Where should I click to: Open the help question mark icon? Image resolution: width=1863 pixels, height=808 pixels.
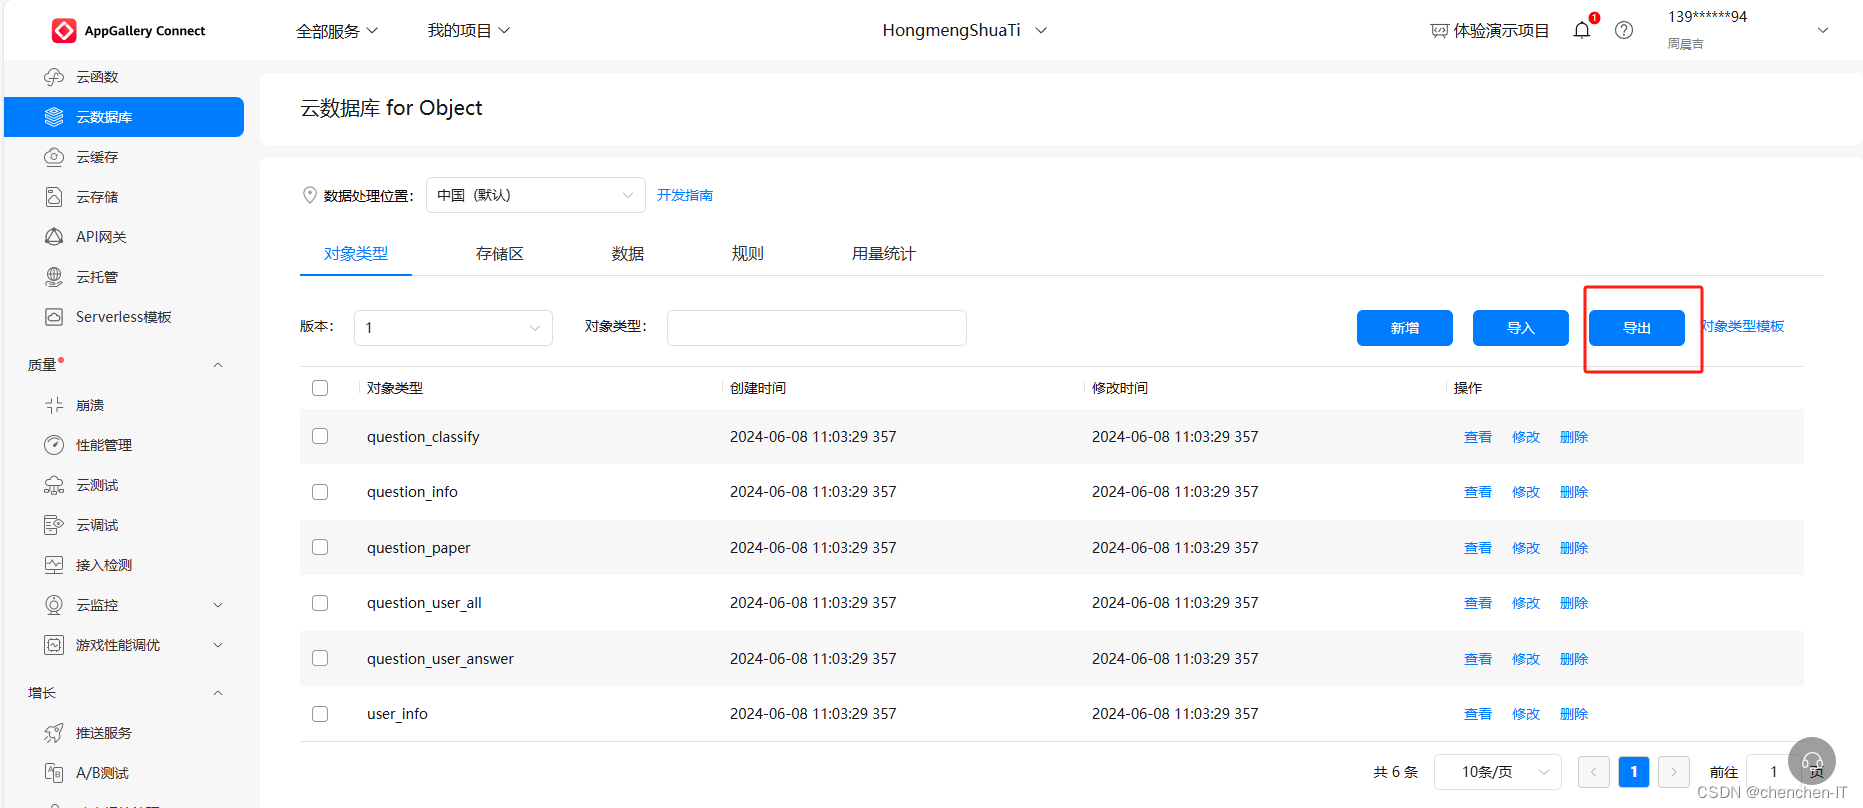click(1624, 30)
